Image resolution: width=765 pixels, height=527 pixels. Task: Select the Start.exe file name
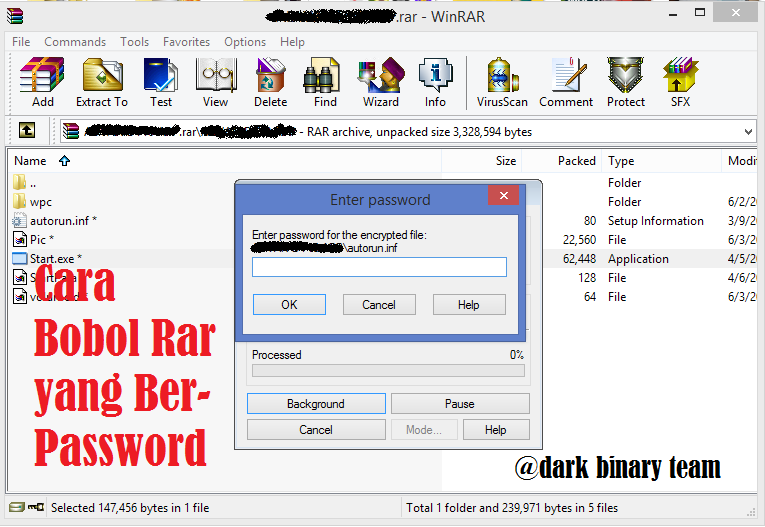[x=56, y=259]
